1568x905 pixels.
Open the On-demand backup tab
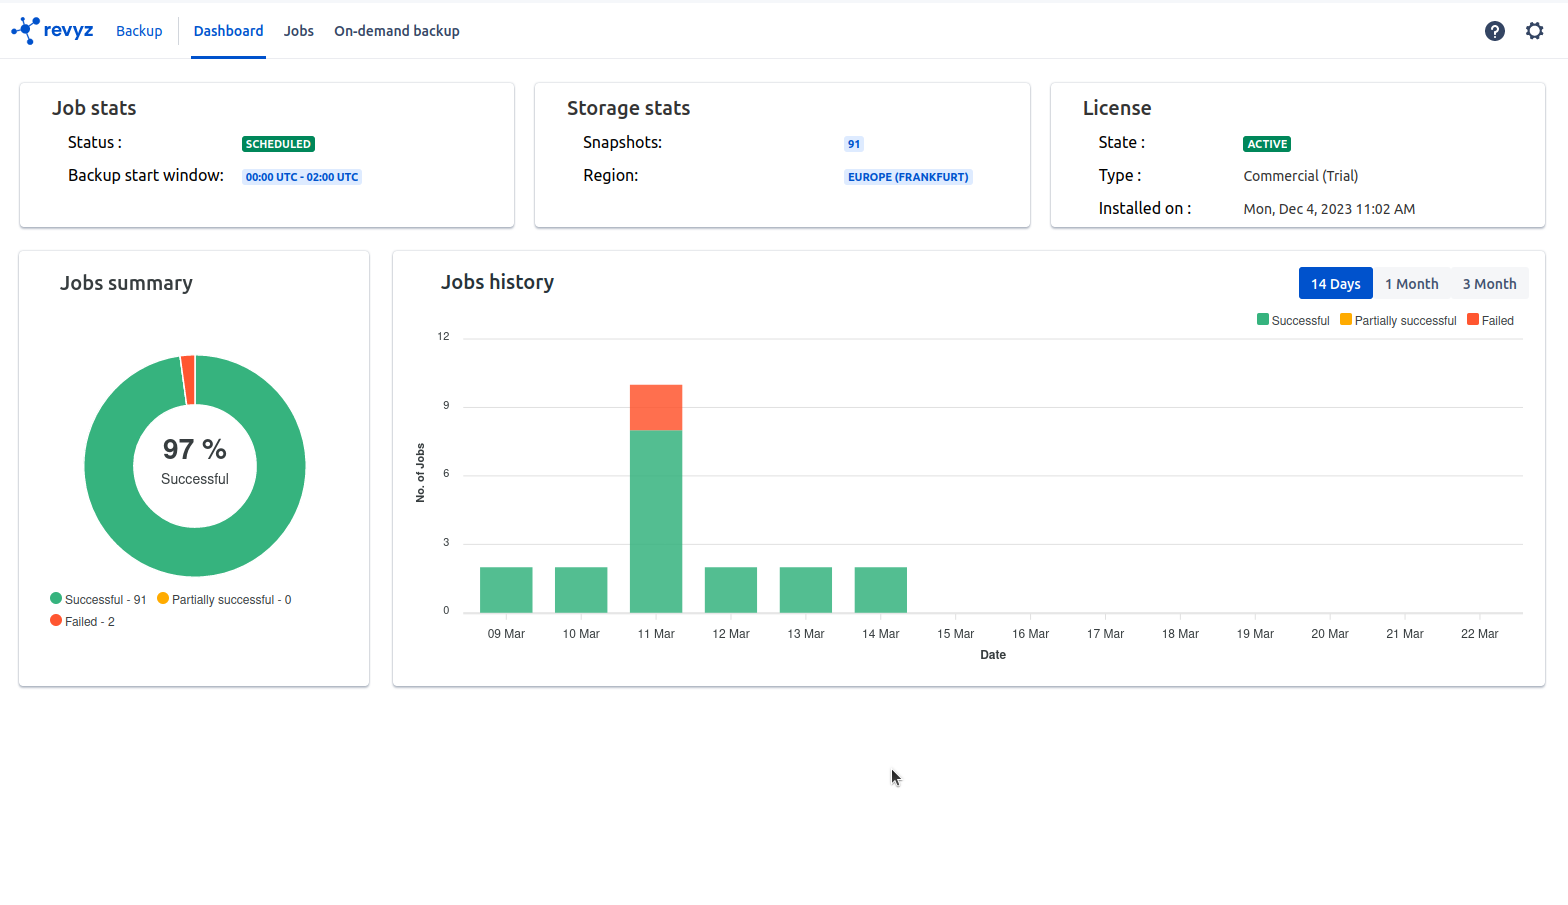coord(397,31)
